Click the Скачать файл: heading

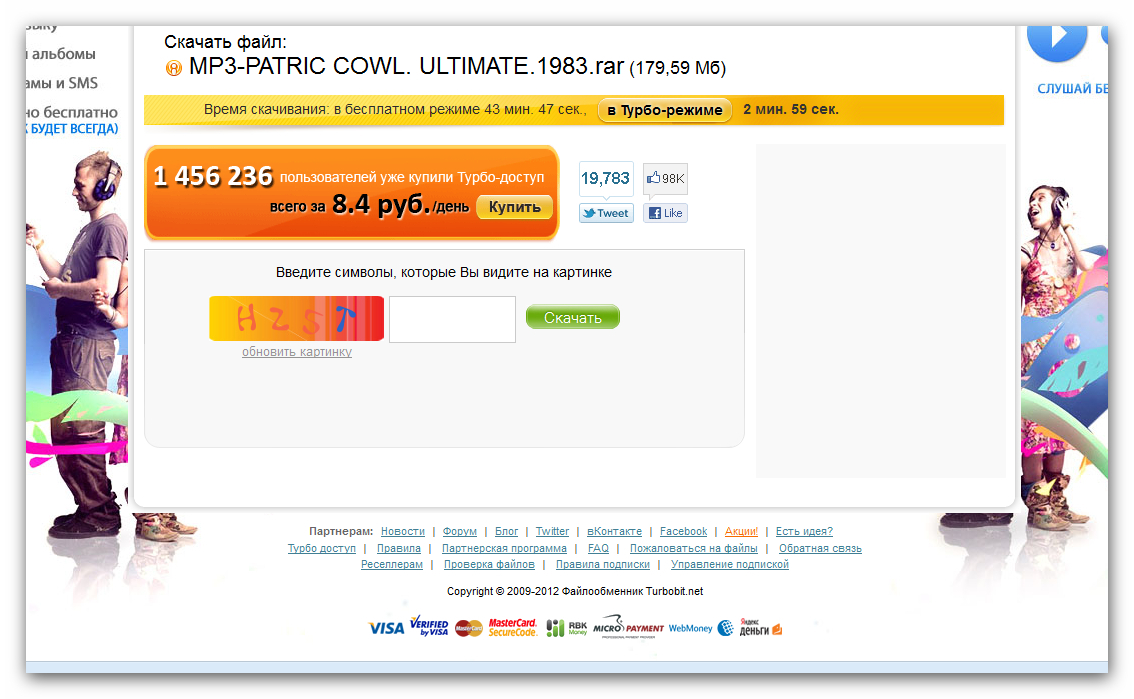[225, 42]
